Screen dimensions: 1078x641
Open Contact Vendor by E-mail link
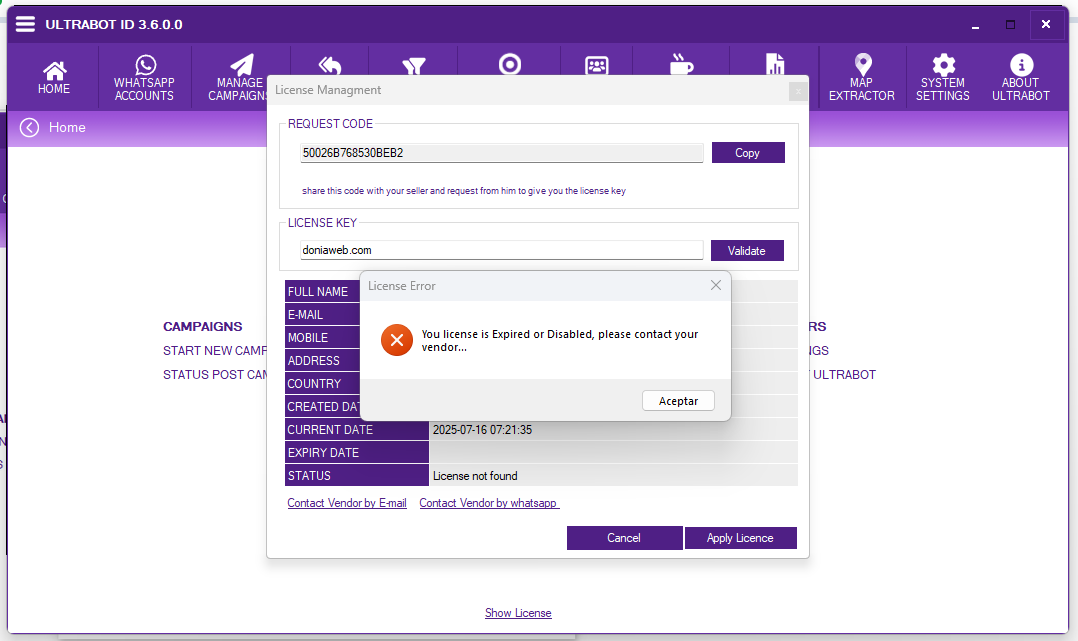(346, 503)
